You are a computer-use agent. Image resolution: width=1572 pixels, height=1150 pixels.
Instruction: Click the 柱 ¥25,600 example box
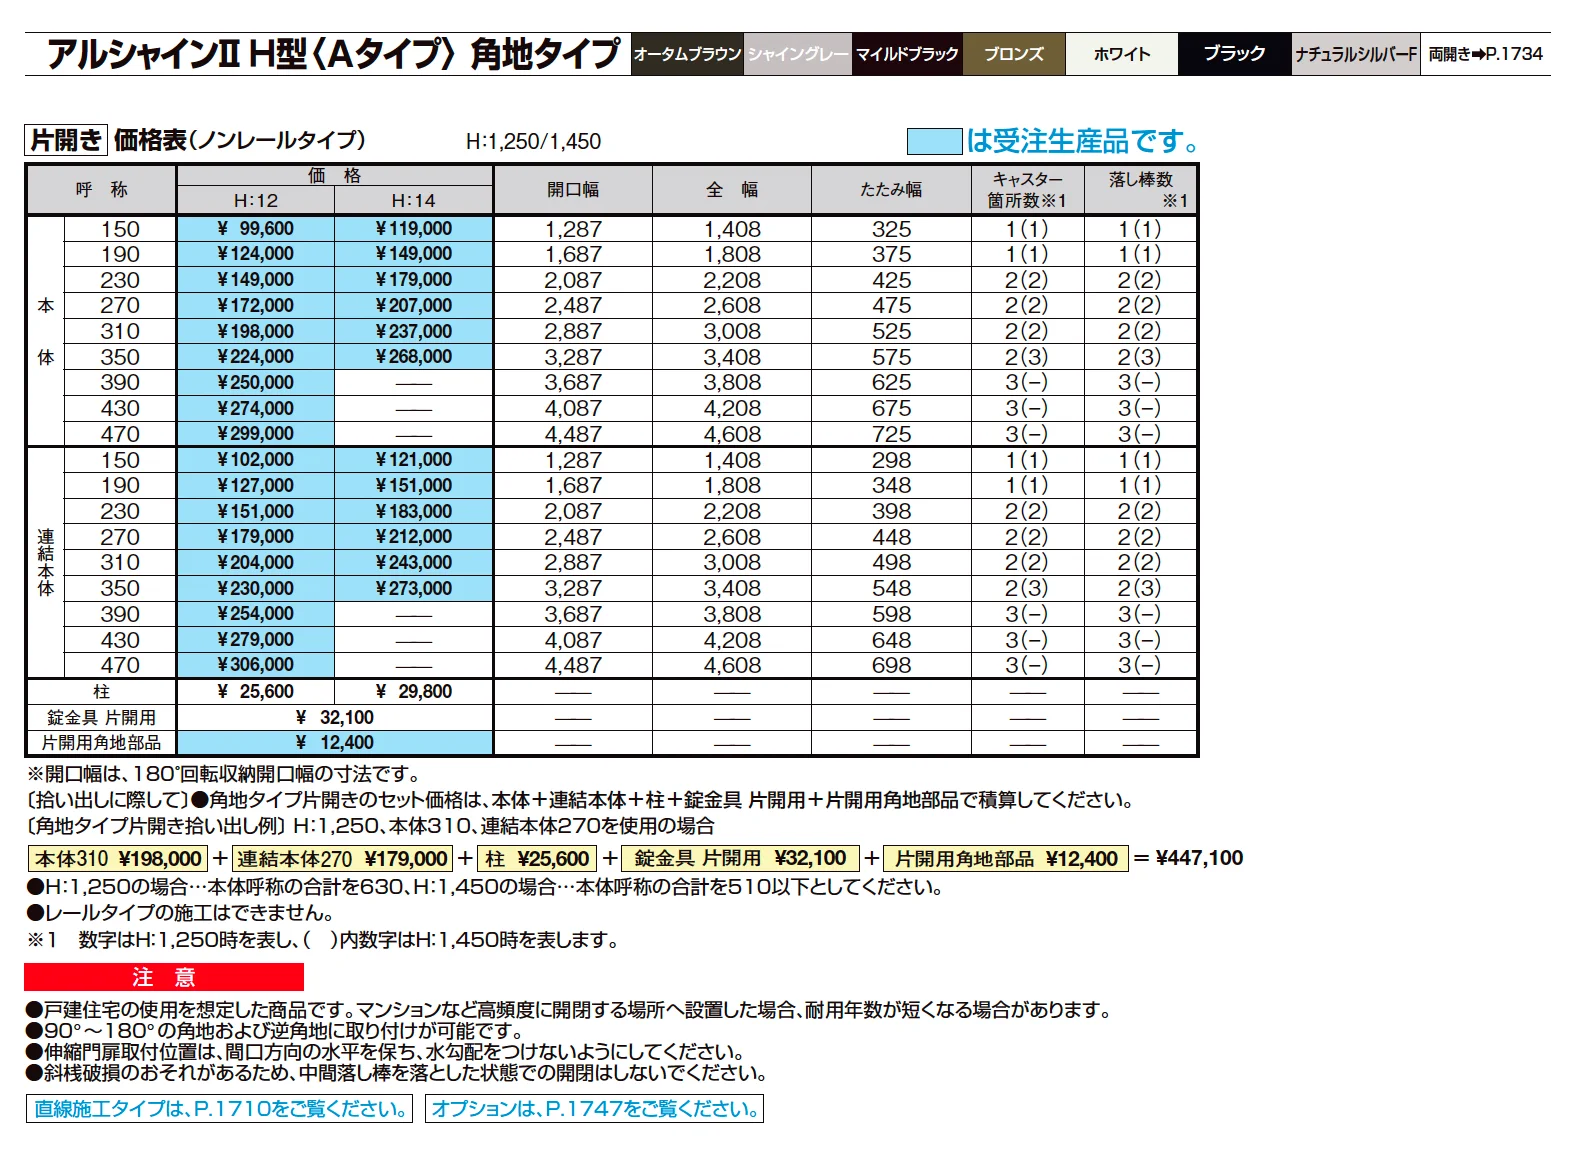[538, 859]
